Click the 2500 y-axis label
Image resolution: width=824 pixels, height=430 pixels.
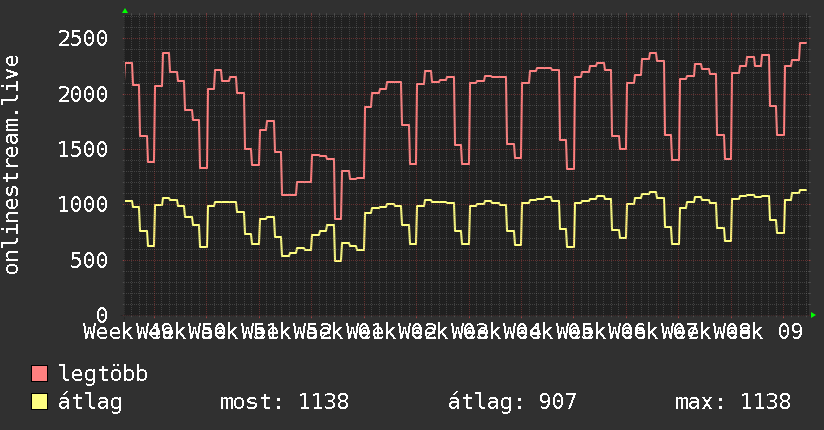(83, 38)
